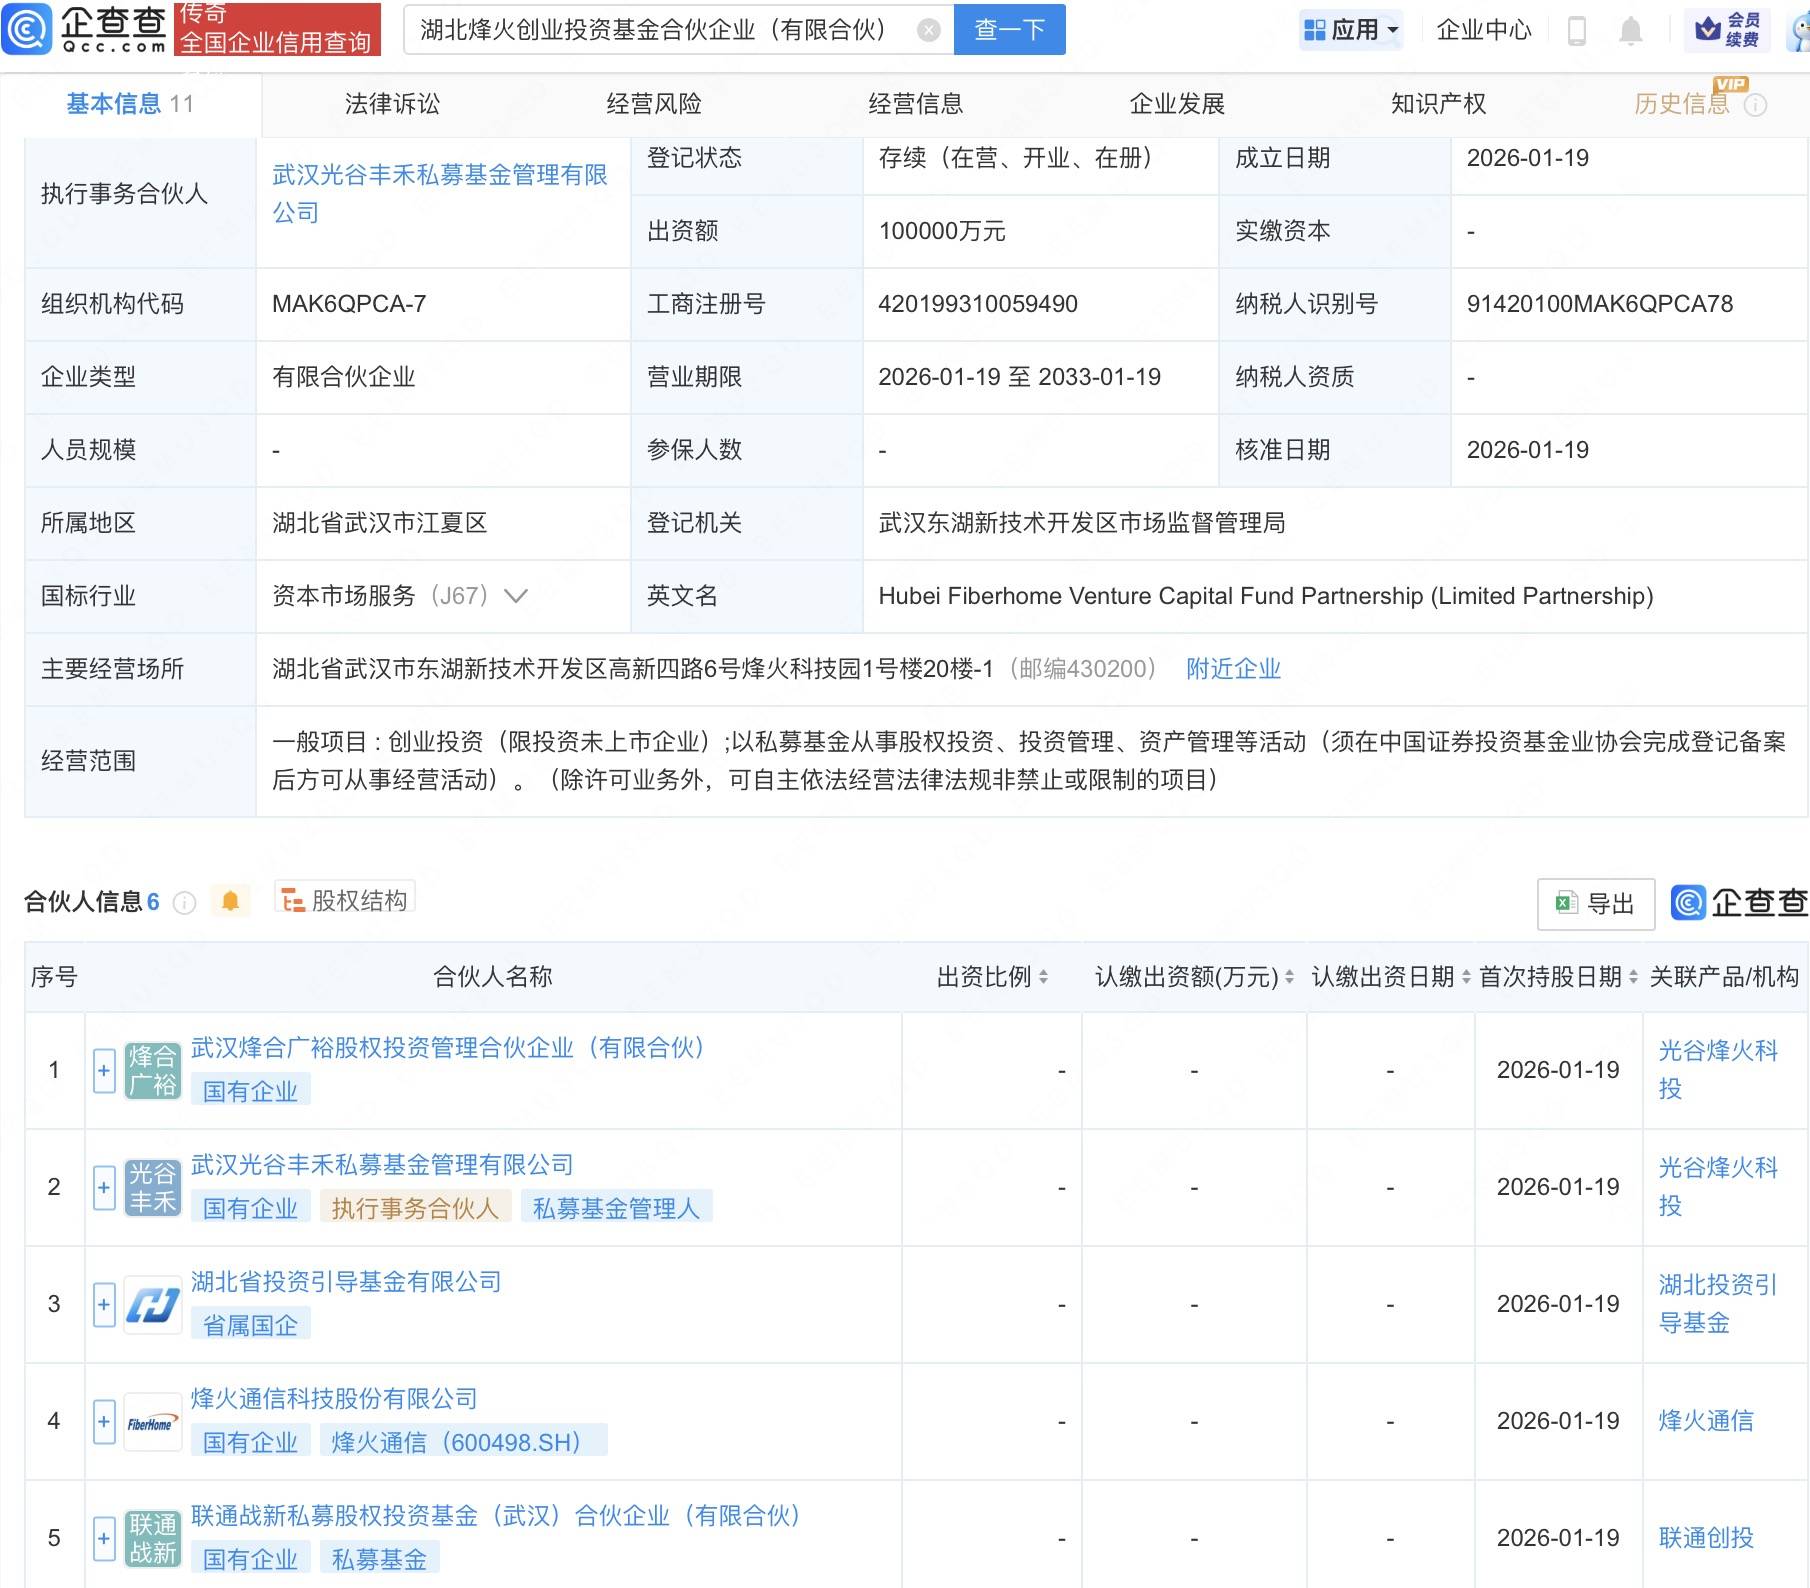Expand row for 湖北省投资引导基金有限公司
This screenshot has height=1588, width=1810.
104,1305
